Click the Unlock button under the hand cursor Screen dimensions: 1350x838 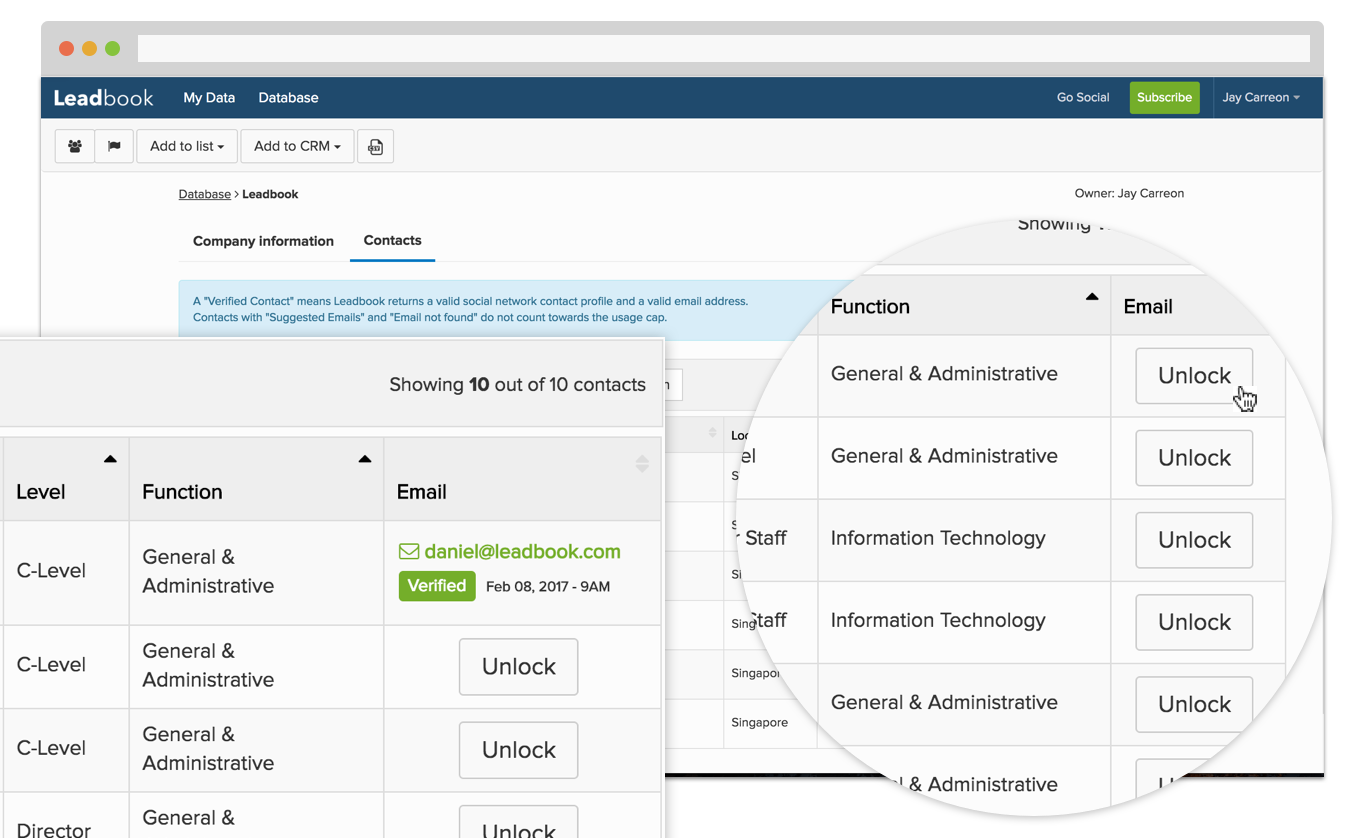point(1194,376)
